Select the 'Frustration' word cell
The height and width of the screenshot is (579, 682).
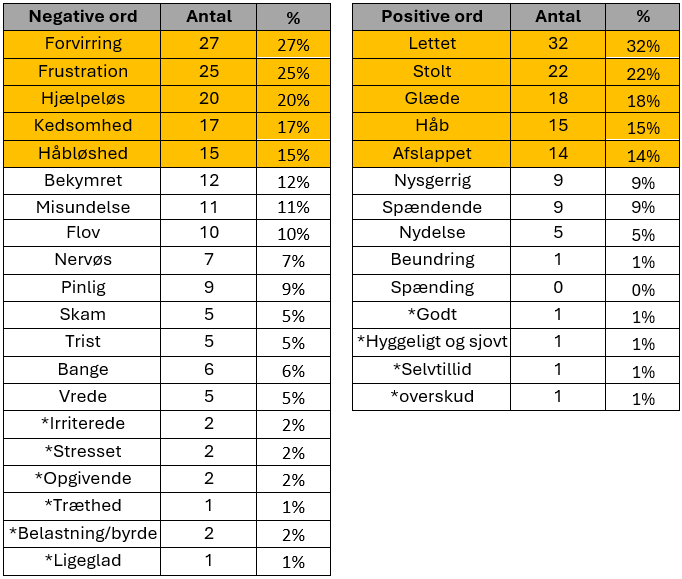(x=83, y=72)
